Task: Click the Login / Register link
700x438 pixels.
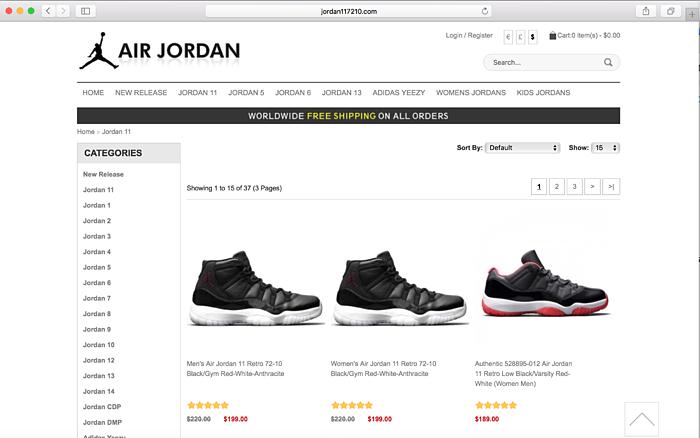Action: click(x=469, y=35)
